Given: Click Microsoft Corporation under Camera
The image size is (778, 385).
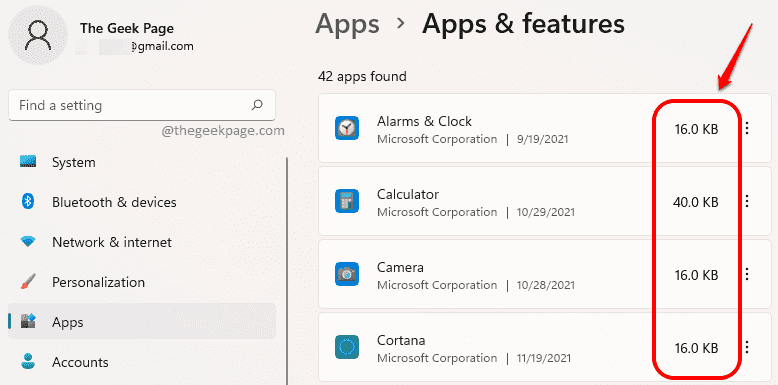Looking at the screenshot, I should (x=437, y=285).
